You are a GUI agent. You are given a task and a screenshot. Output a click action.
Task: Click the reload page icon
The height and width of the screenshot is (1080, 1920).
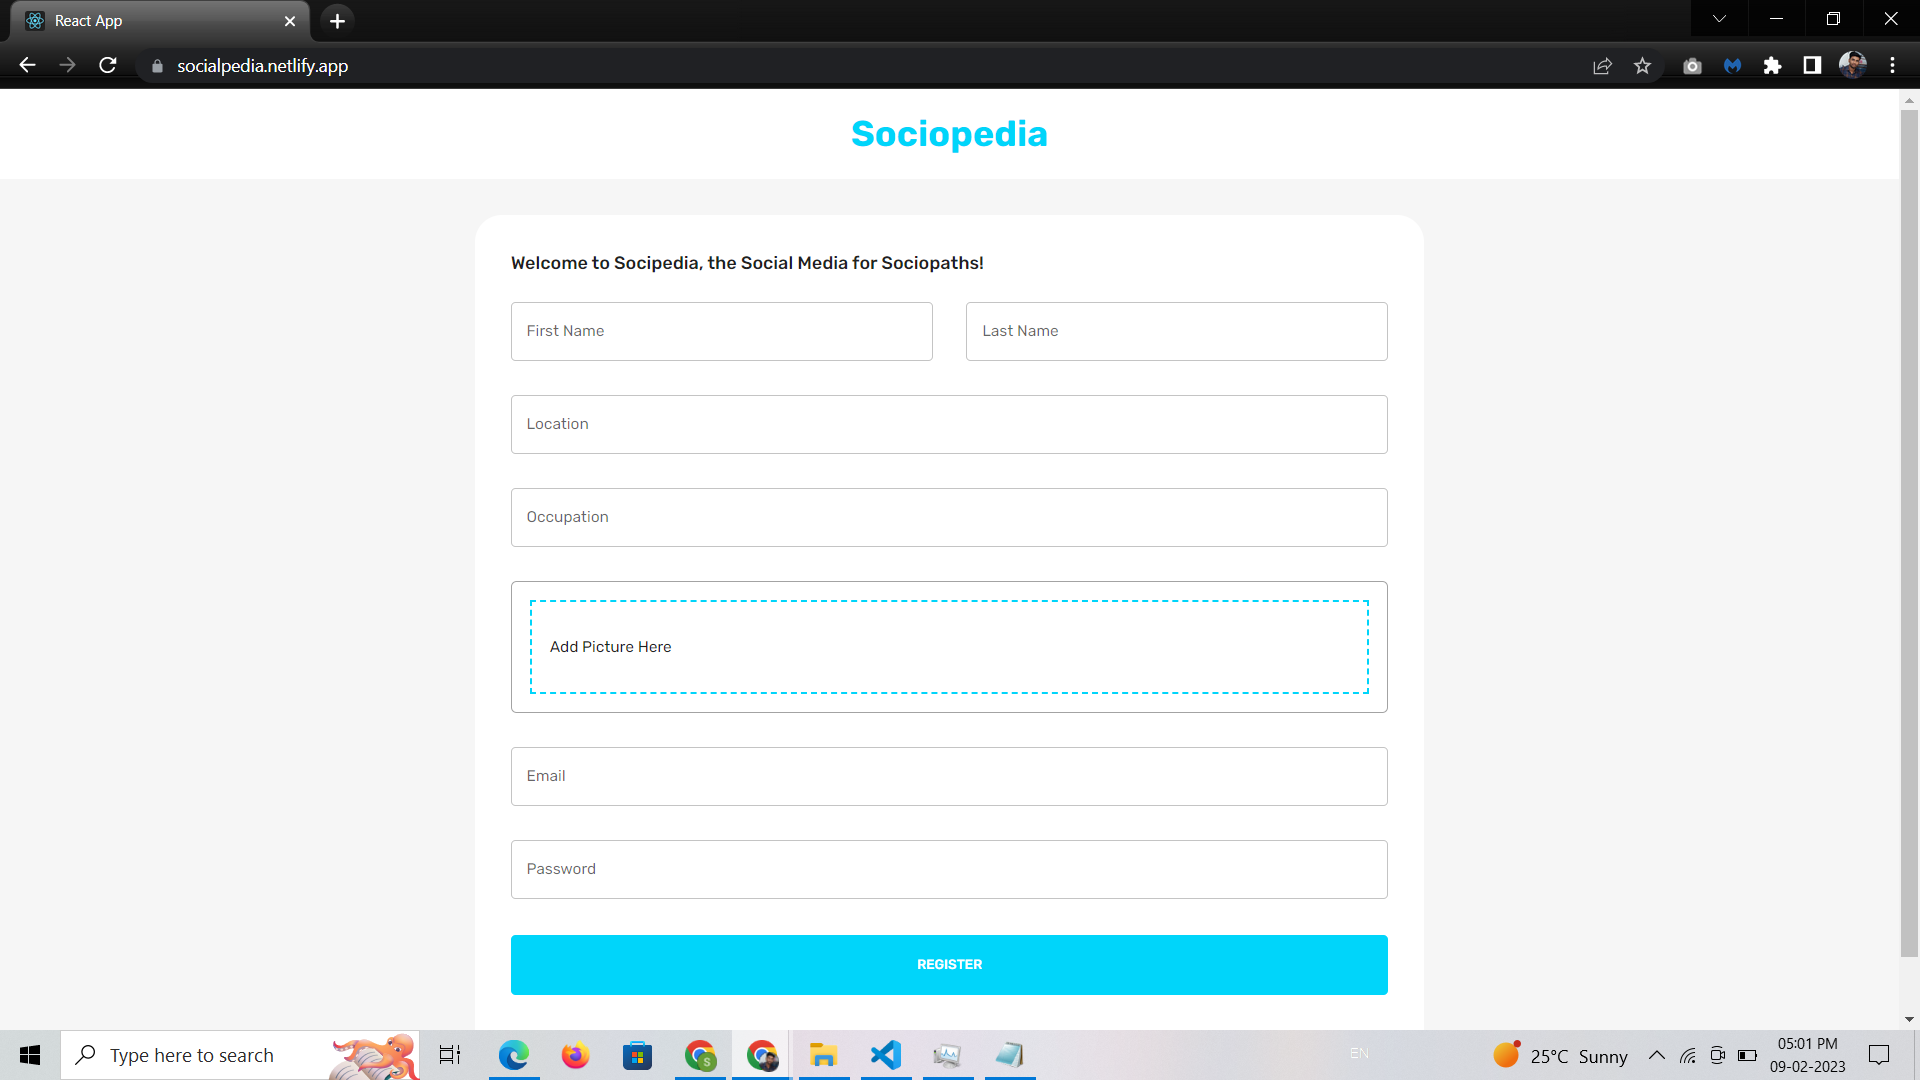[x=109, y=66]
